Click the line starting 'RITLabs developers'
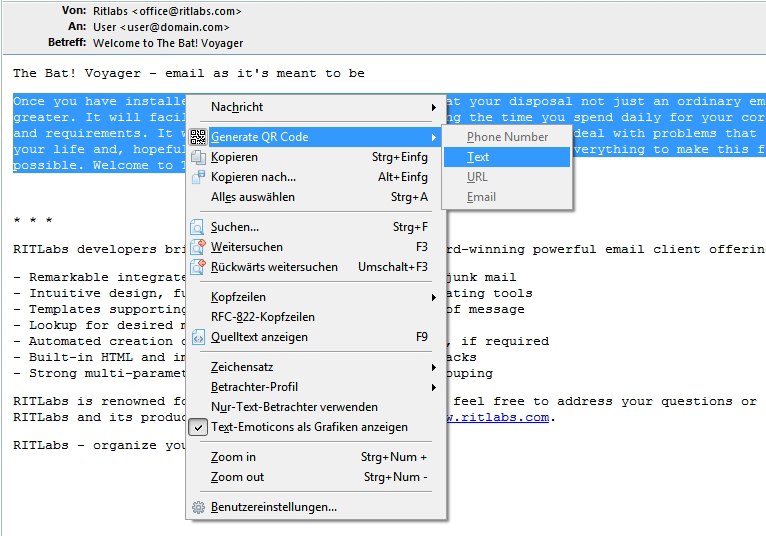The image size is (766, 536). tap(99, 249)
